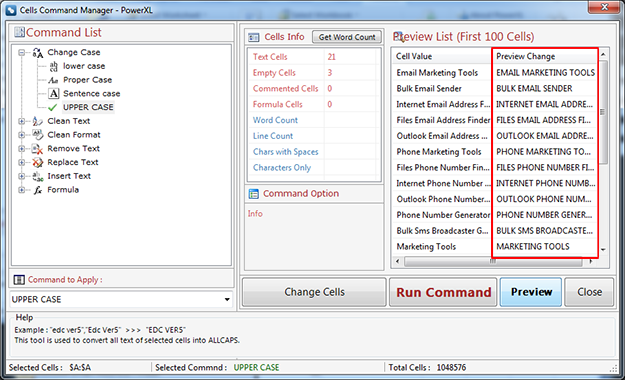The height and width of the screenshot is (380, 625).
Task: Click the Cells Info panel icon
Action: coord(254,37)
